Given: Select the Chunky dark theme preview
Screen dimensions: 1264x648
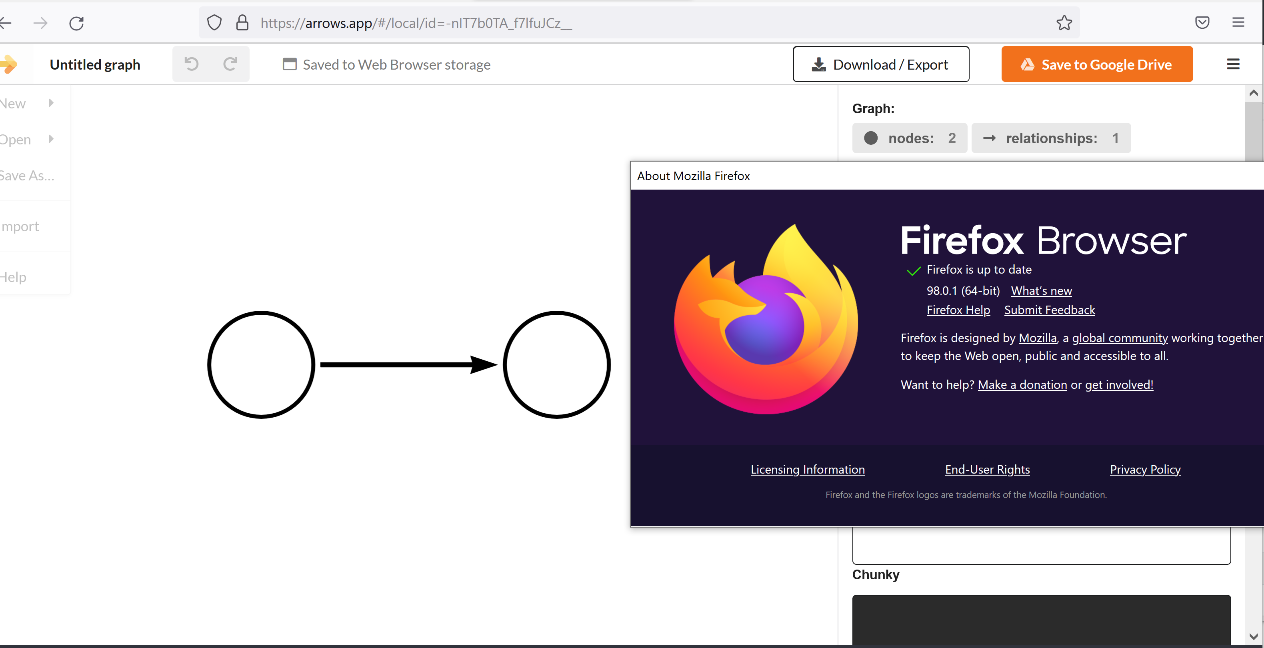Looking at the screenshot, I should click(1041, 620).
